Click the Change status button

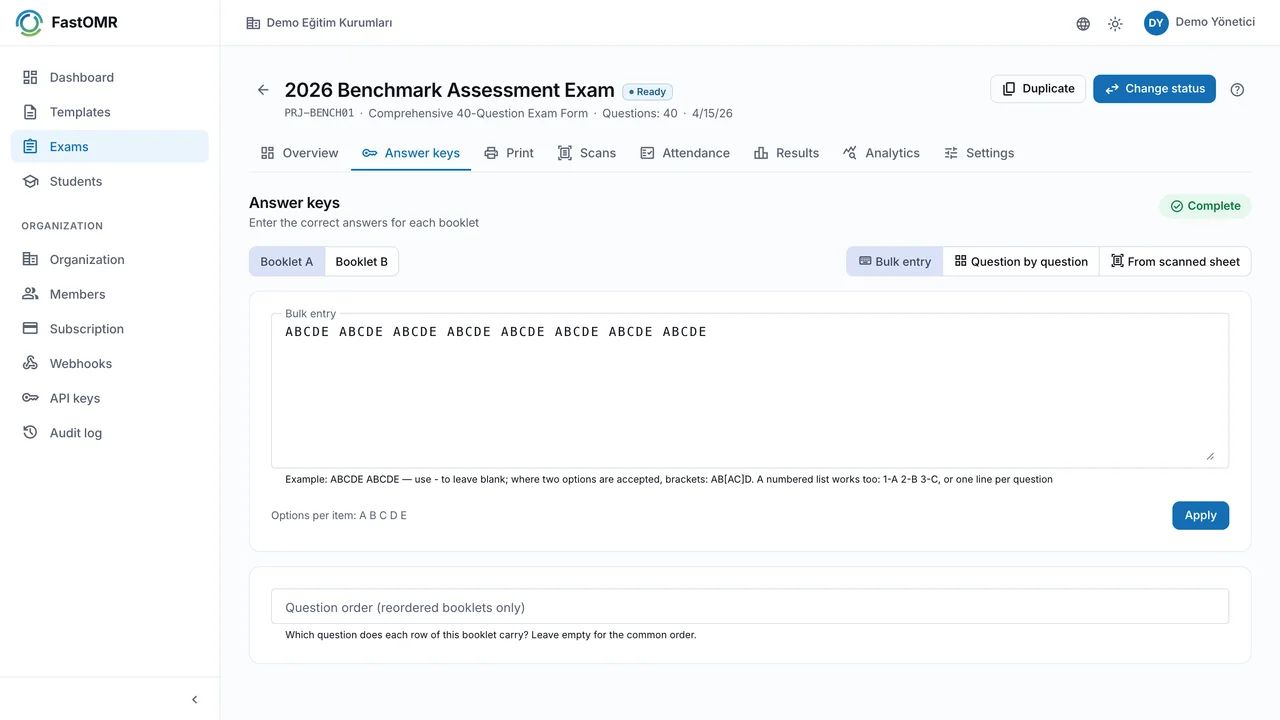(x=1155, y=89)
